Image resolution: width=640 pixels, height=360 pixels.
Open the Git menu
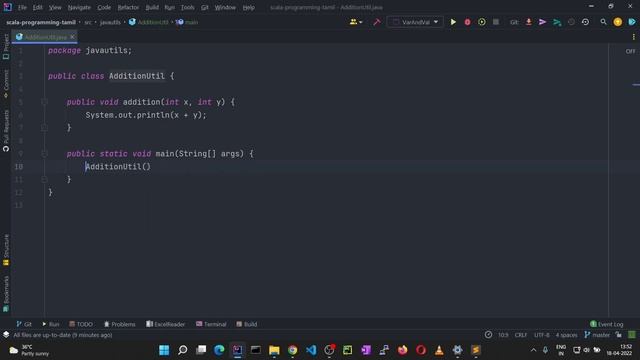coord(204,7)
